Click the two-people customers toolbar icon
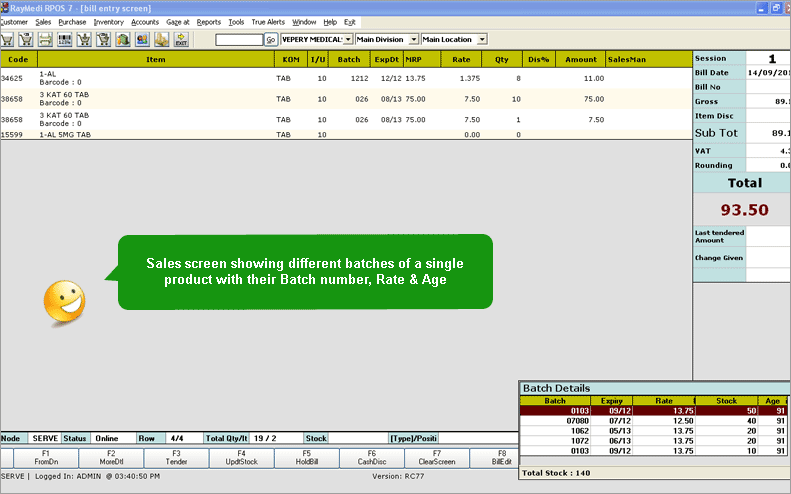 click(142, 40)
